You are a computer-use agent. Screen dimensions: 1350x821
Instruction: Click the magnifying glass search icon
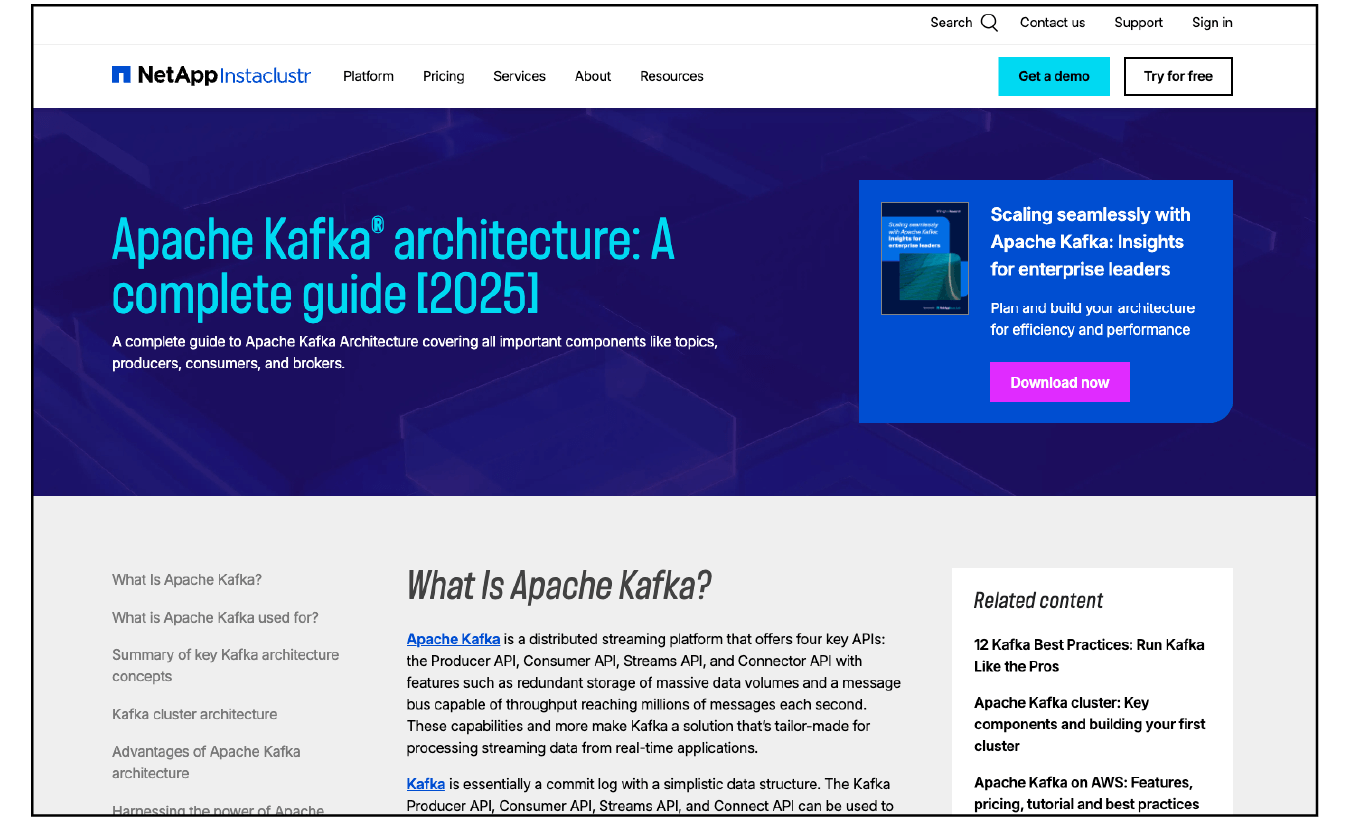tap(989, 21)
